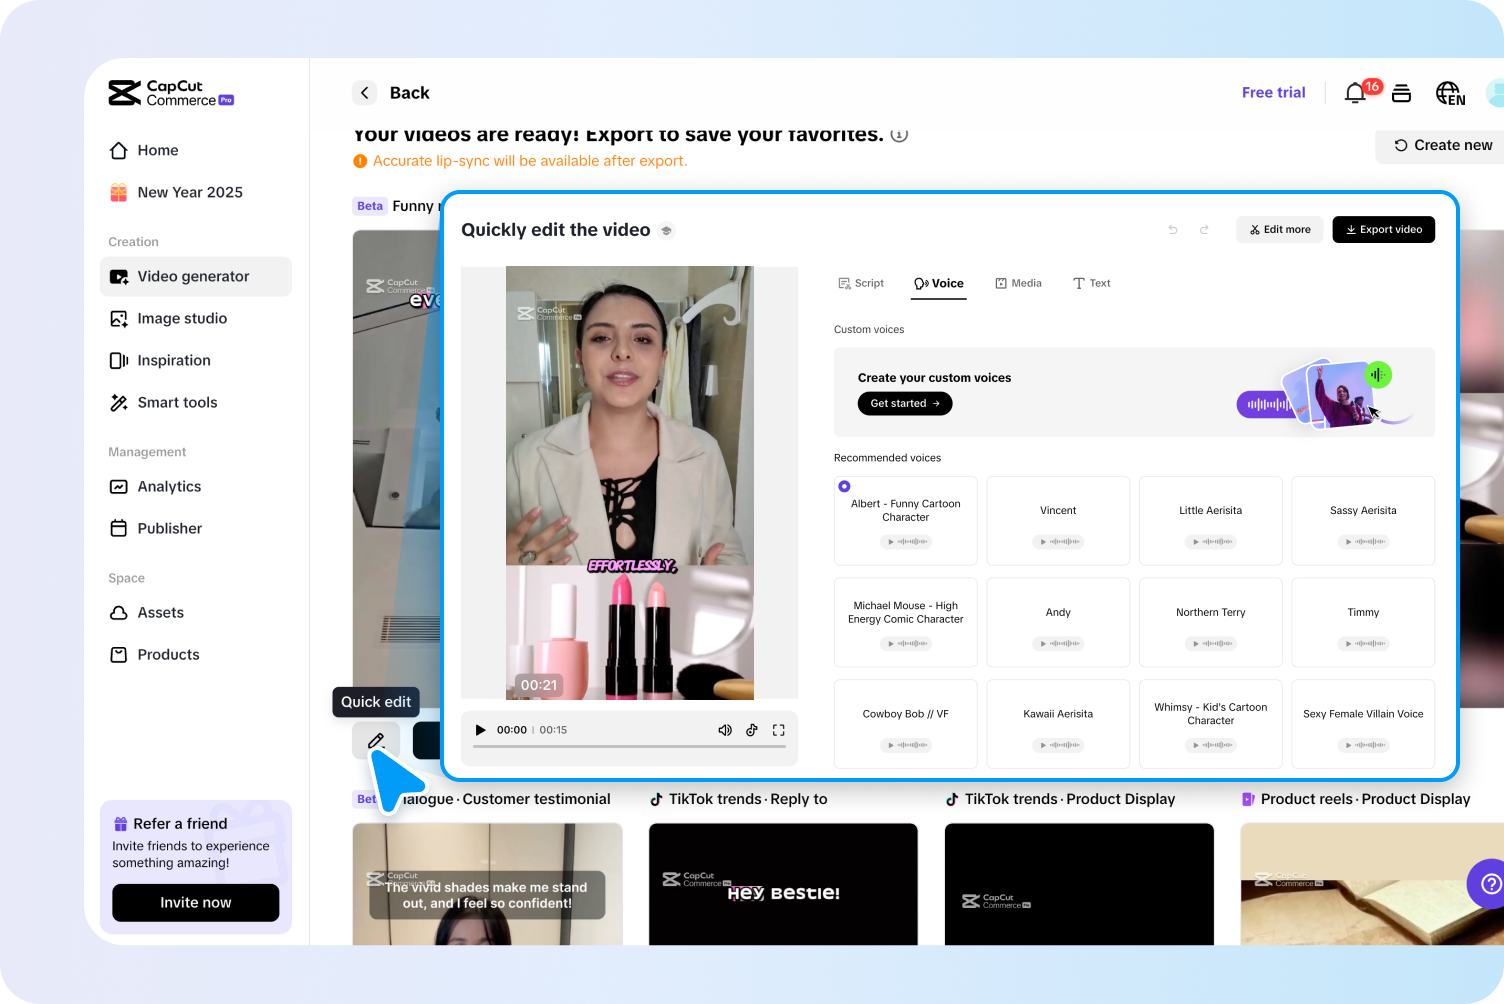Choose the Michael Mouse voice card
Image resolution: width=1504 pixels, height=1004 pixels.
(x=906, y=622)
